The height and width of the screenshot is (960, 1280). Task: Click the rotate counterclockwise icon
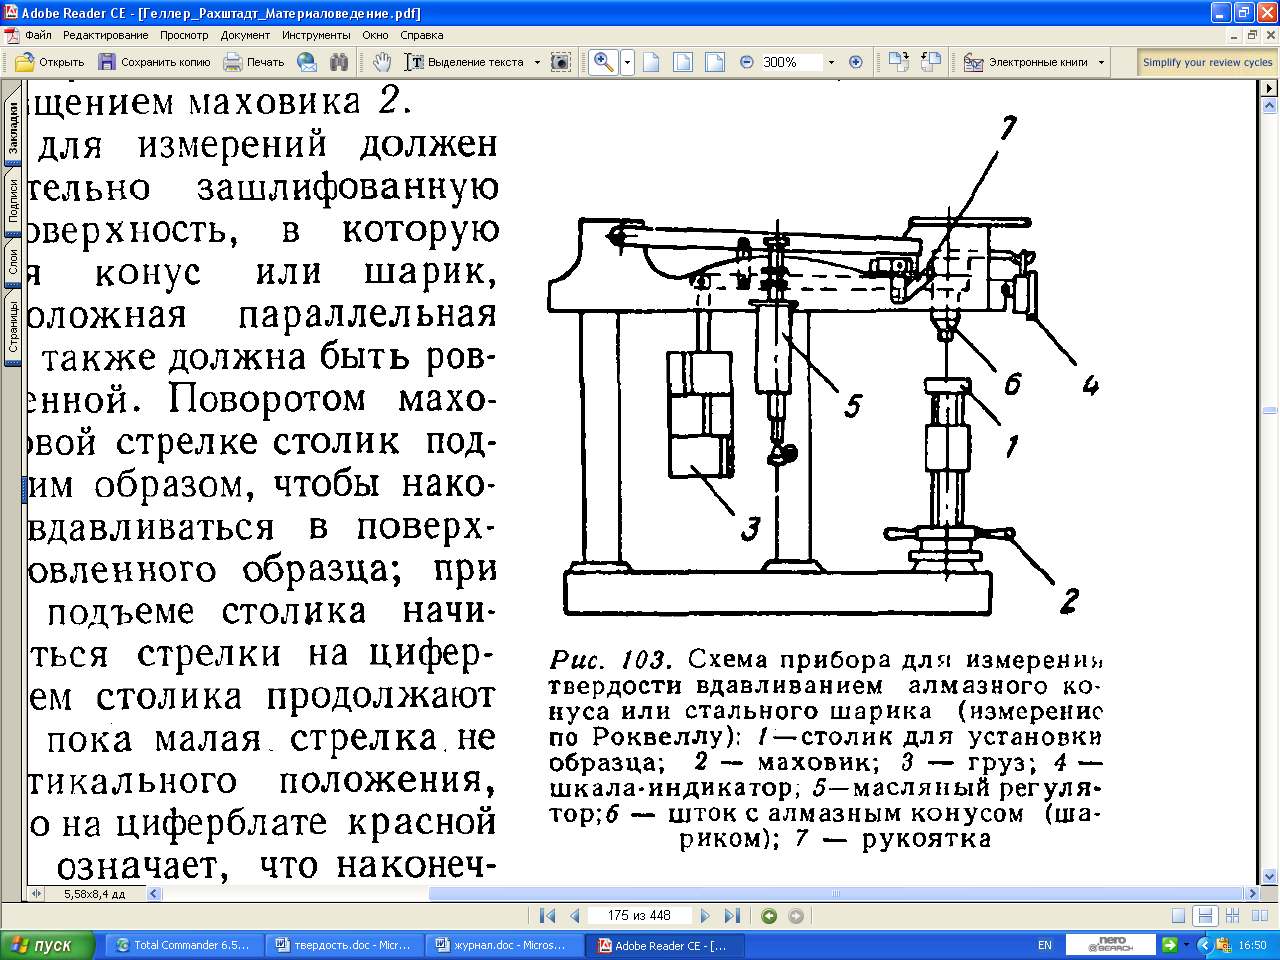coord(931,62)
